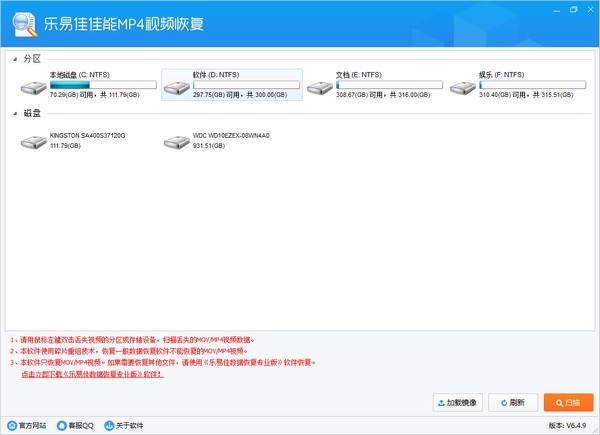Open the 客服QQ link text
Viewport: 600px width, 435px height.
[81, 425]
